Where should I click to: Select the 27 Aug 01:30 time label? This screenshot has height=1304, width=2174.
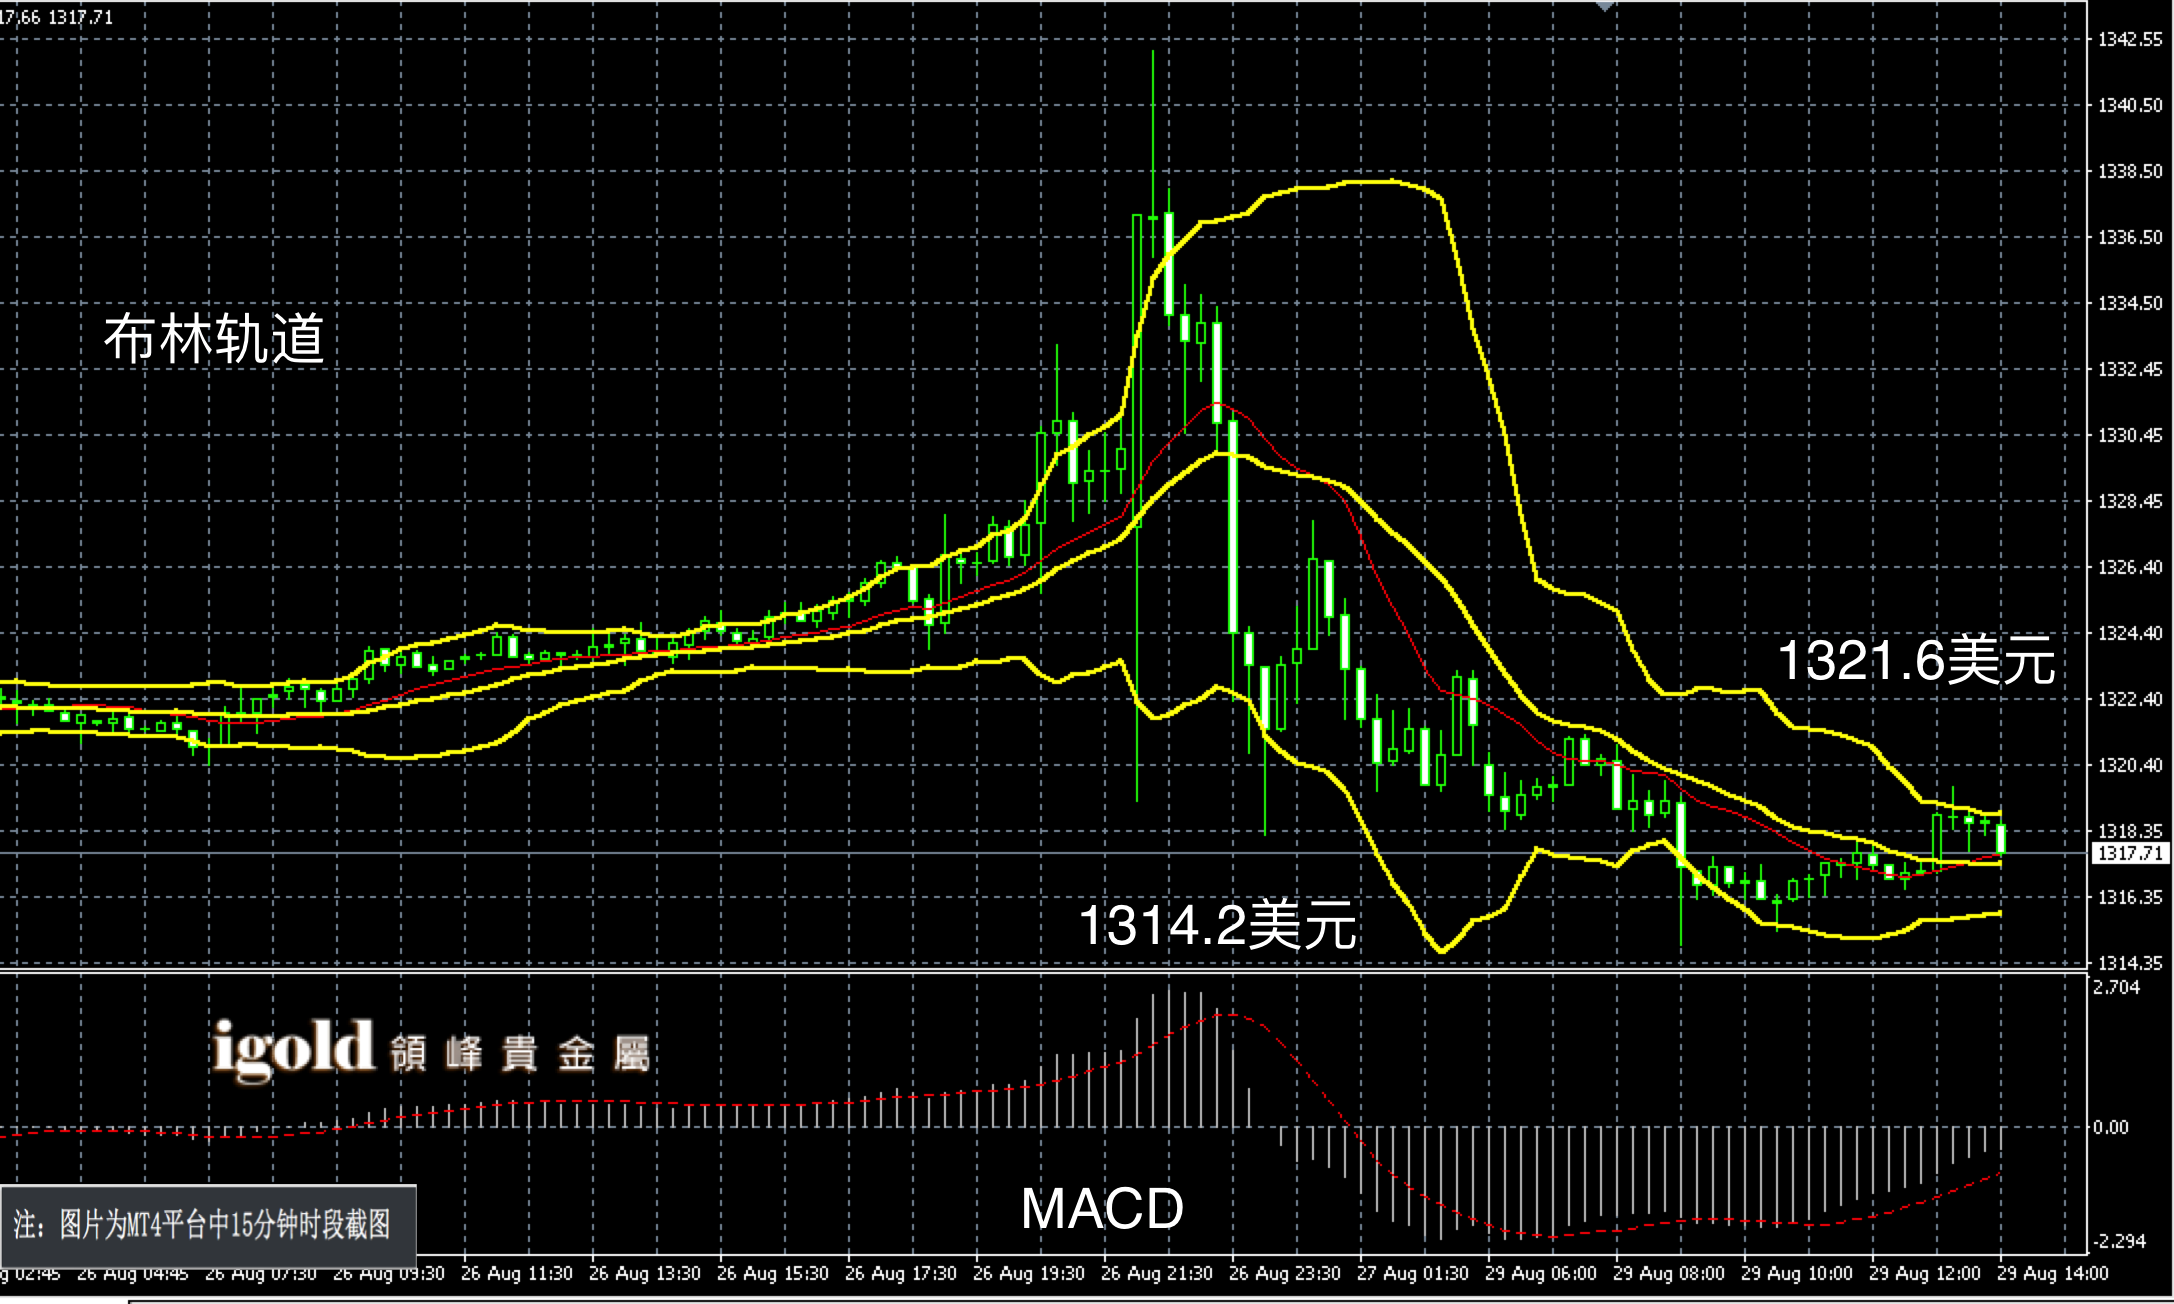pyautogui.click(x=1412, y=1274)
